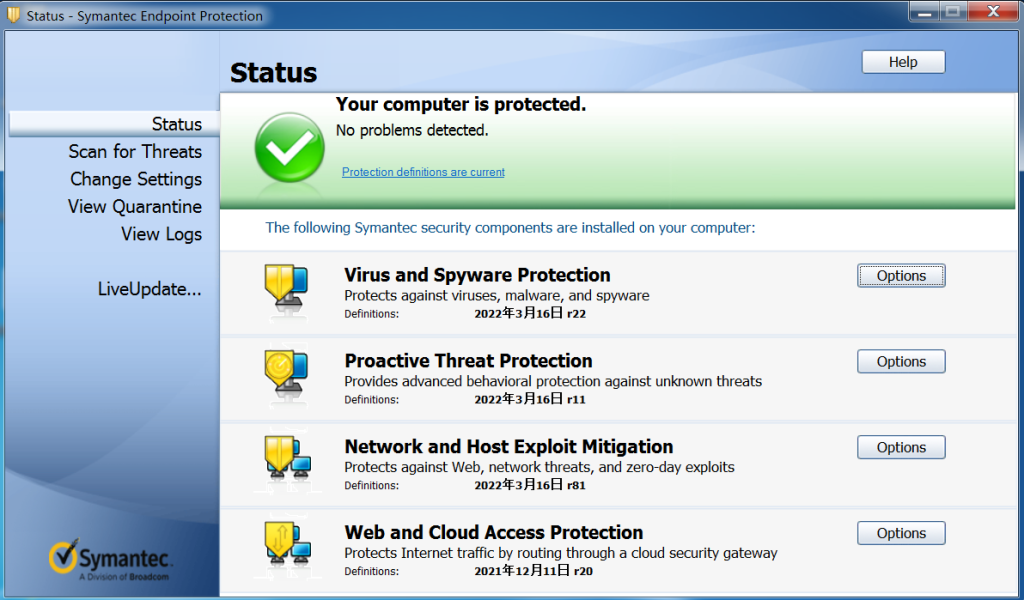Open the Status page from sidebar
The width and height of the screenshot is (1024, 600).
(x=177, y=124)
